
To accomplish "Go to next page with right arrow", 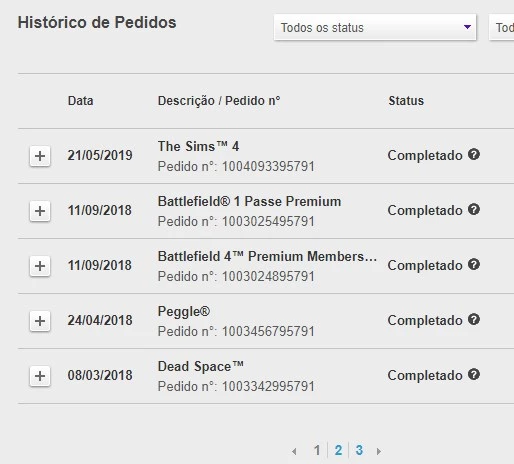I will point(379,451).
